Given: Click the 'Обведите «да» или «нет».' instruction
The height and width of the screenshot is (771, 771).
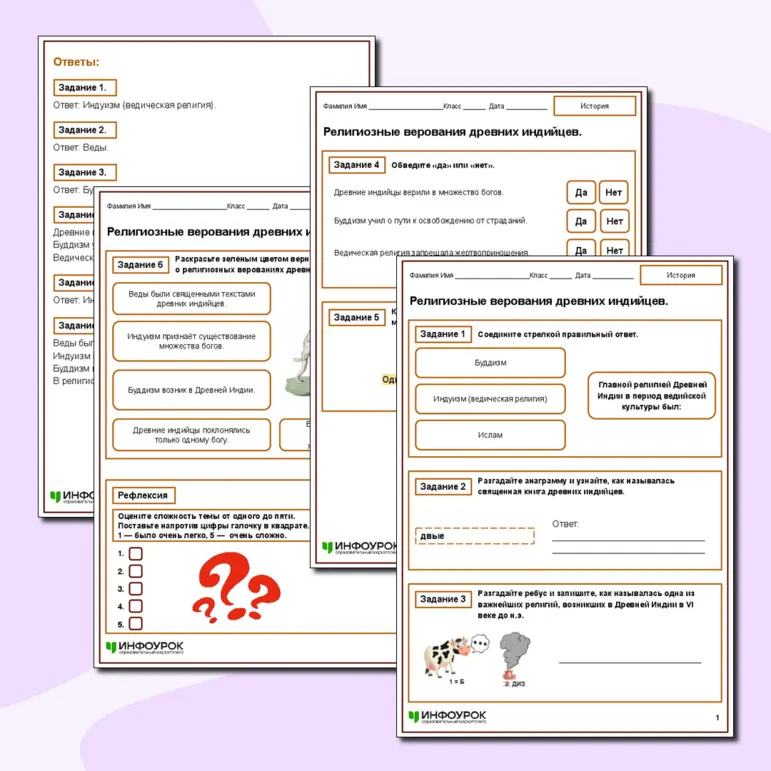Looking at the screenshot, I should point(443,165).
